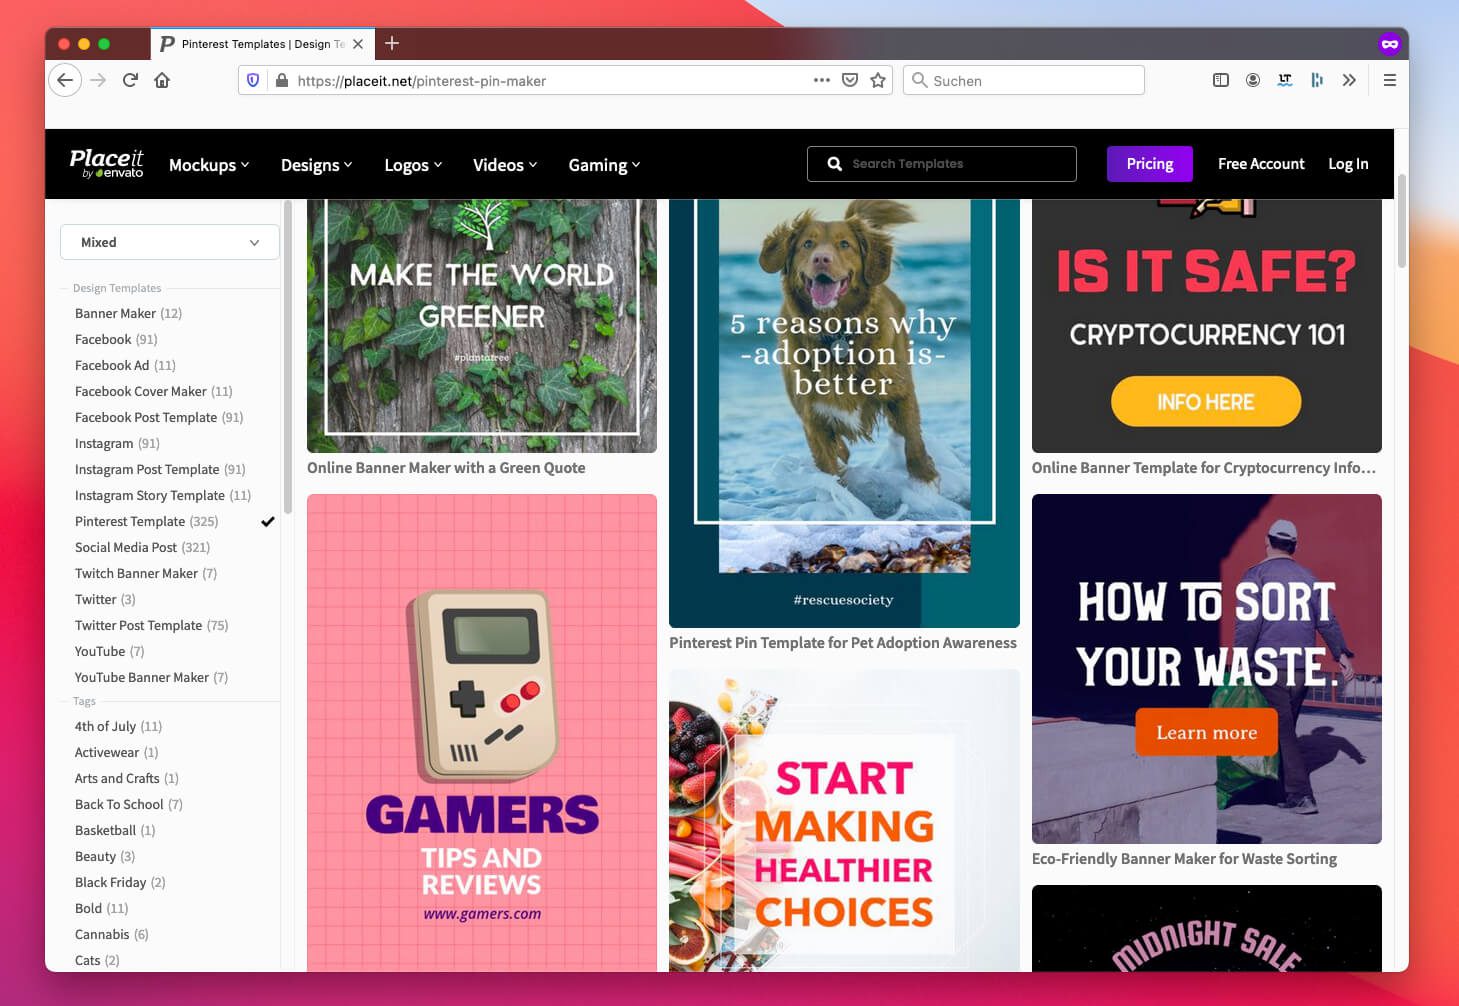Select the Twitter Post Template filter
Image resolution: width=1459 pixels, height=1006 pixels.
pyautogui.click(x=151, y=625)
